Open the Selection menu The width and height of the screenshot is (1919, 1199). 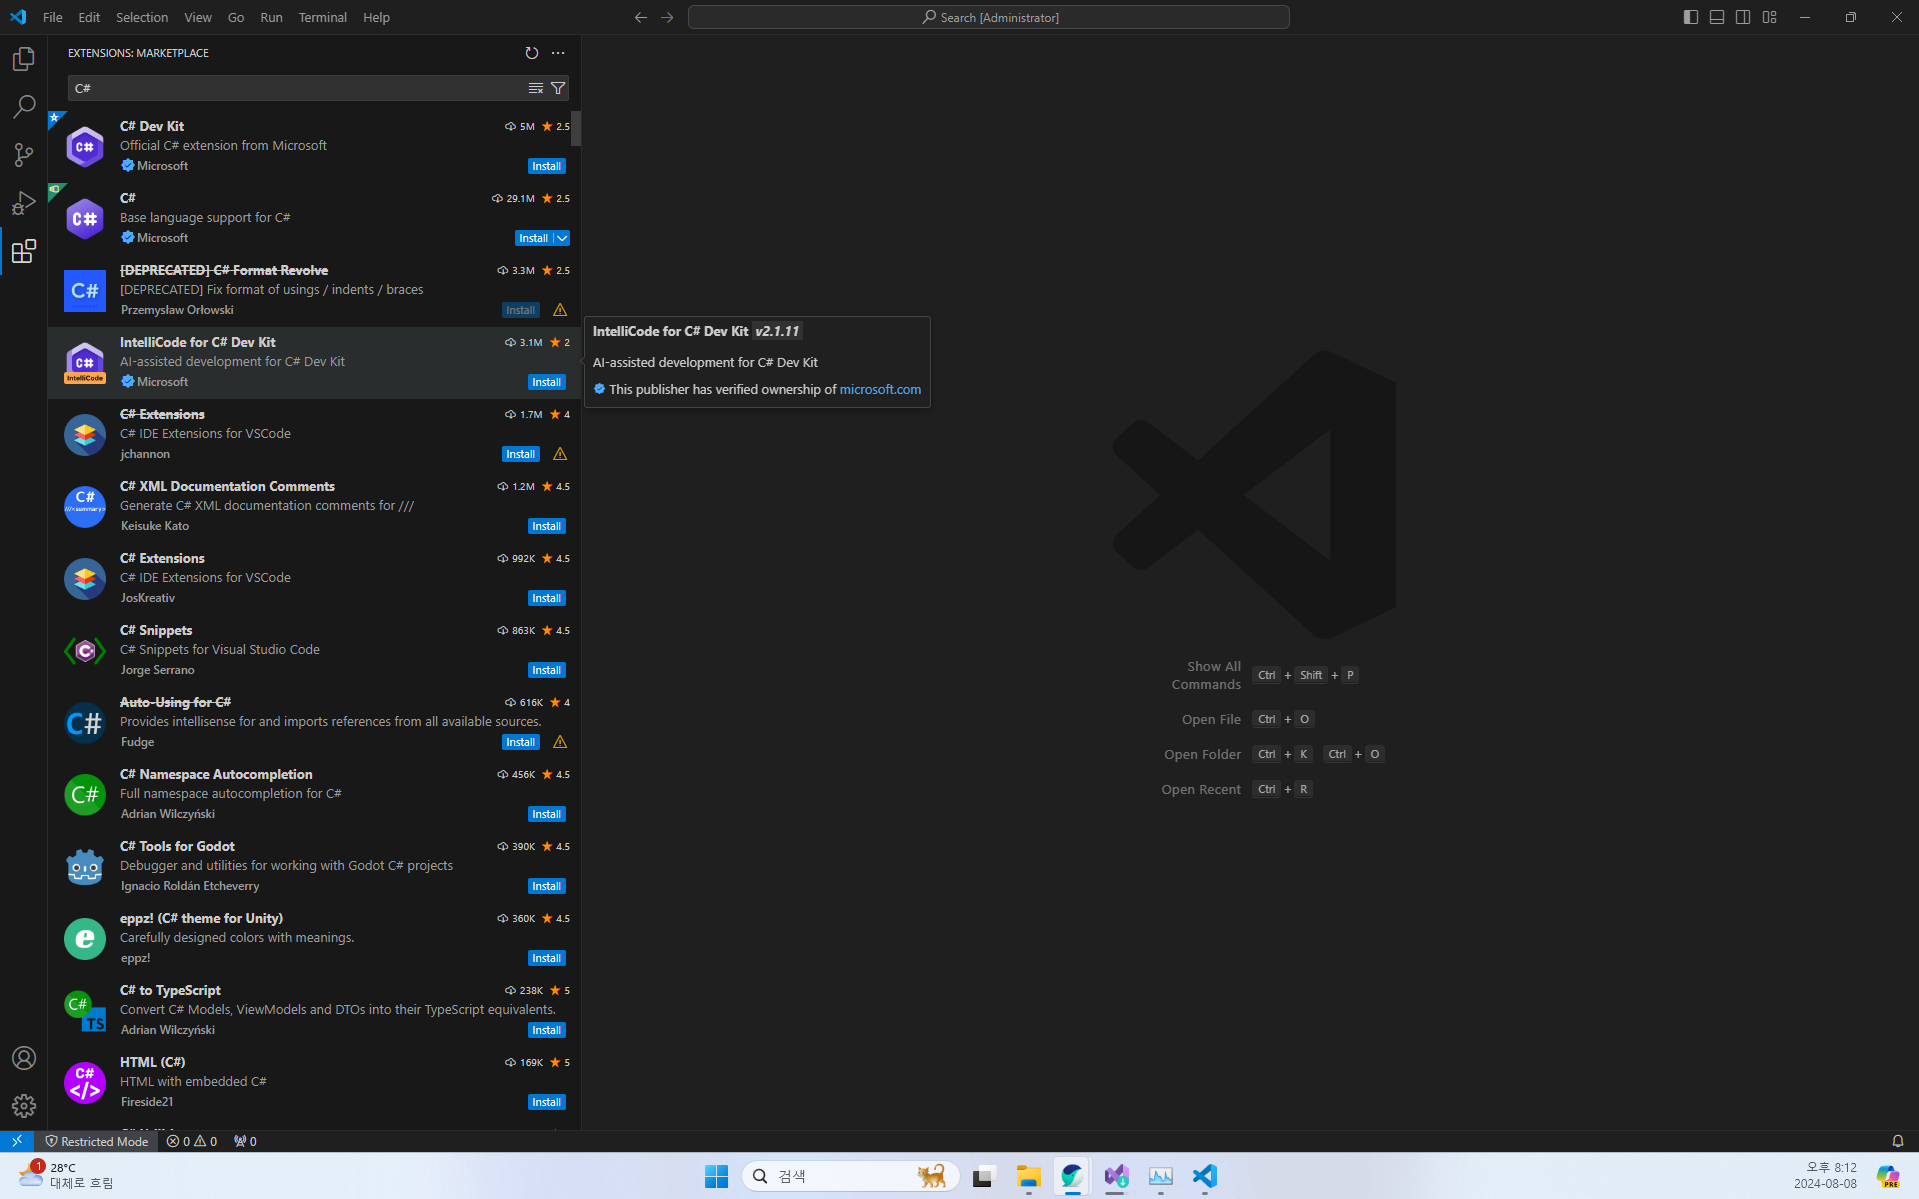coord(142,17)
